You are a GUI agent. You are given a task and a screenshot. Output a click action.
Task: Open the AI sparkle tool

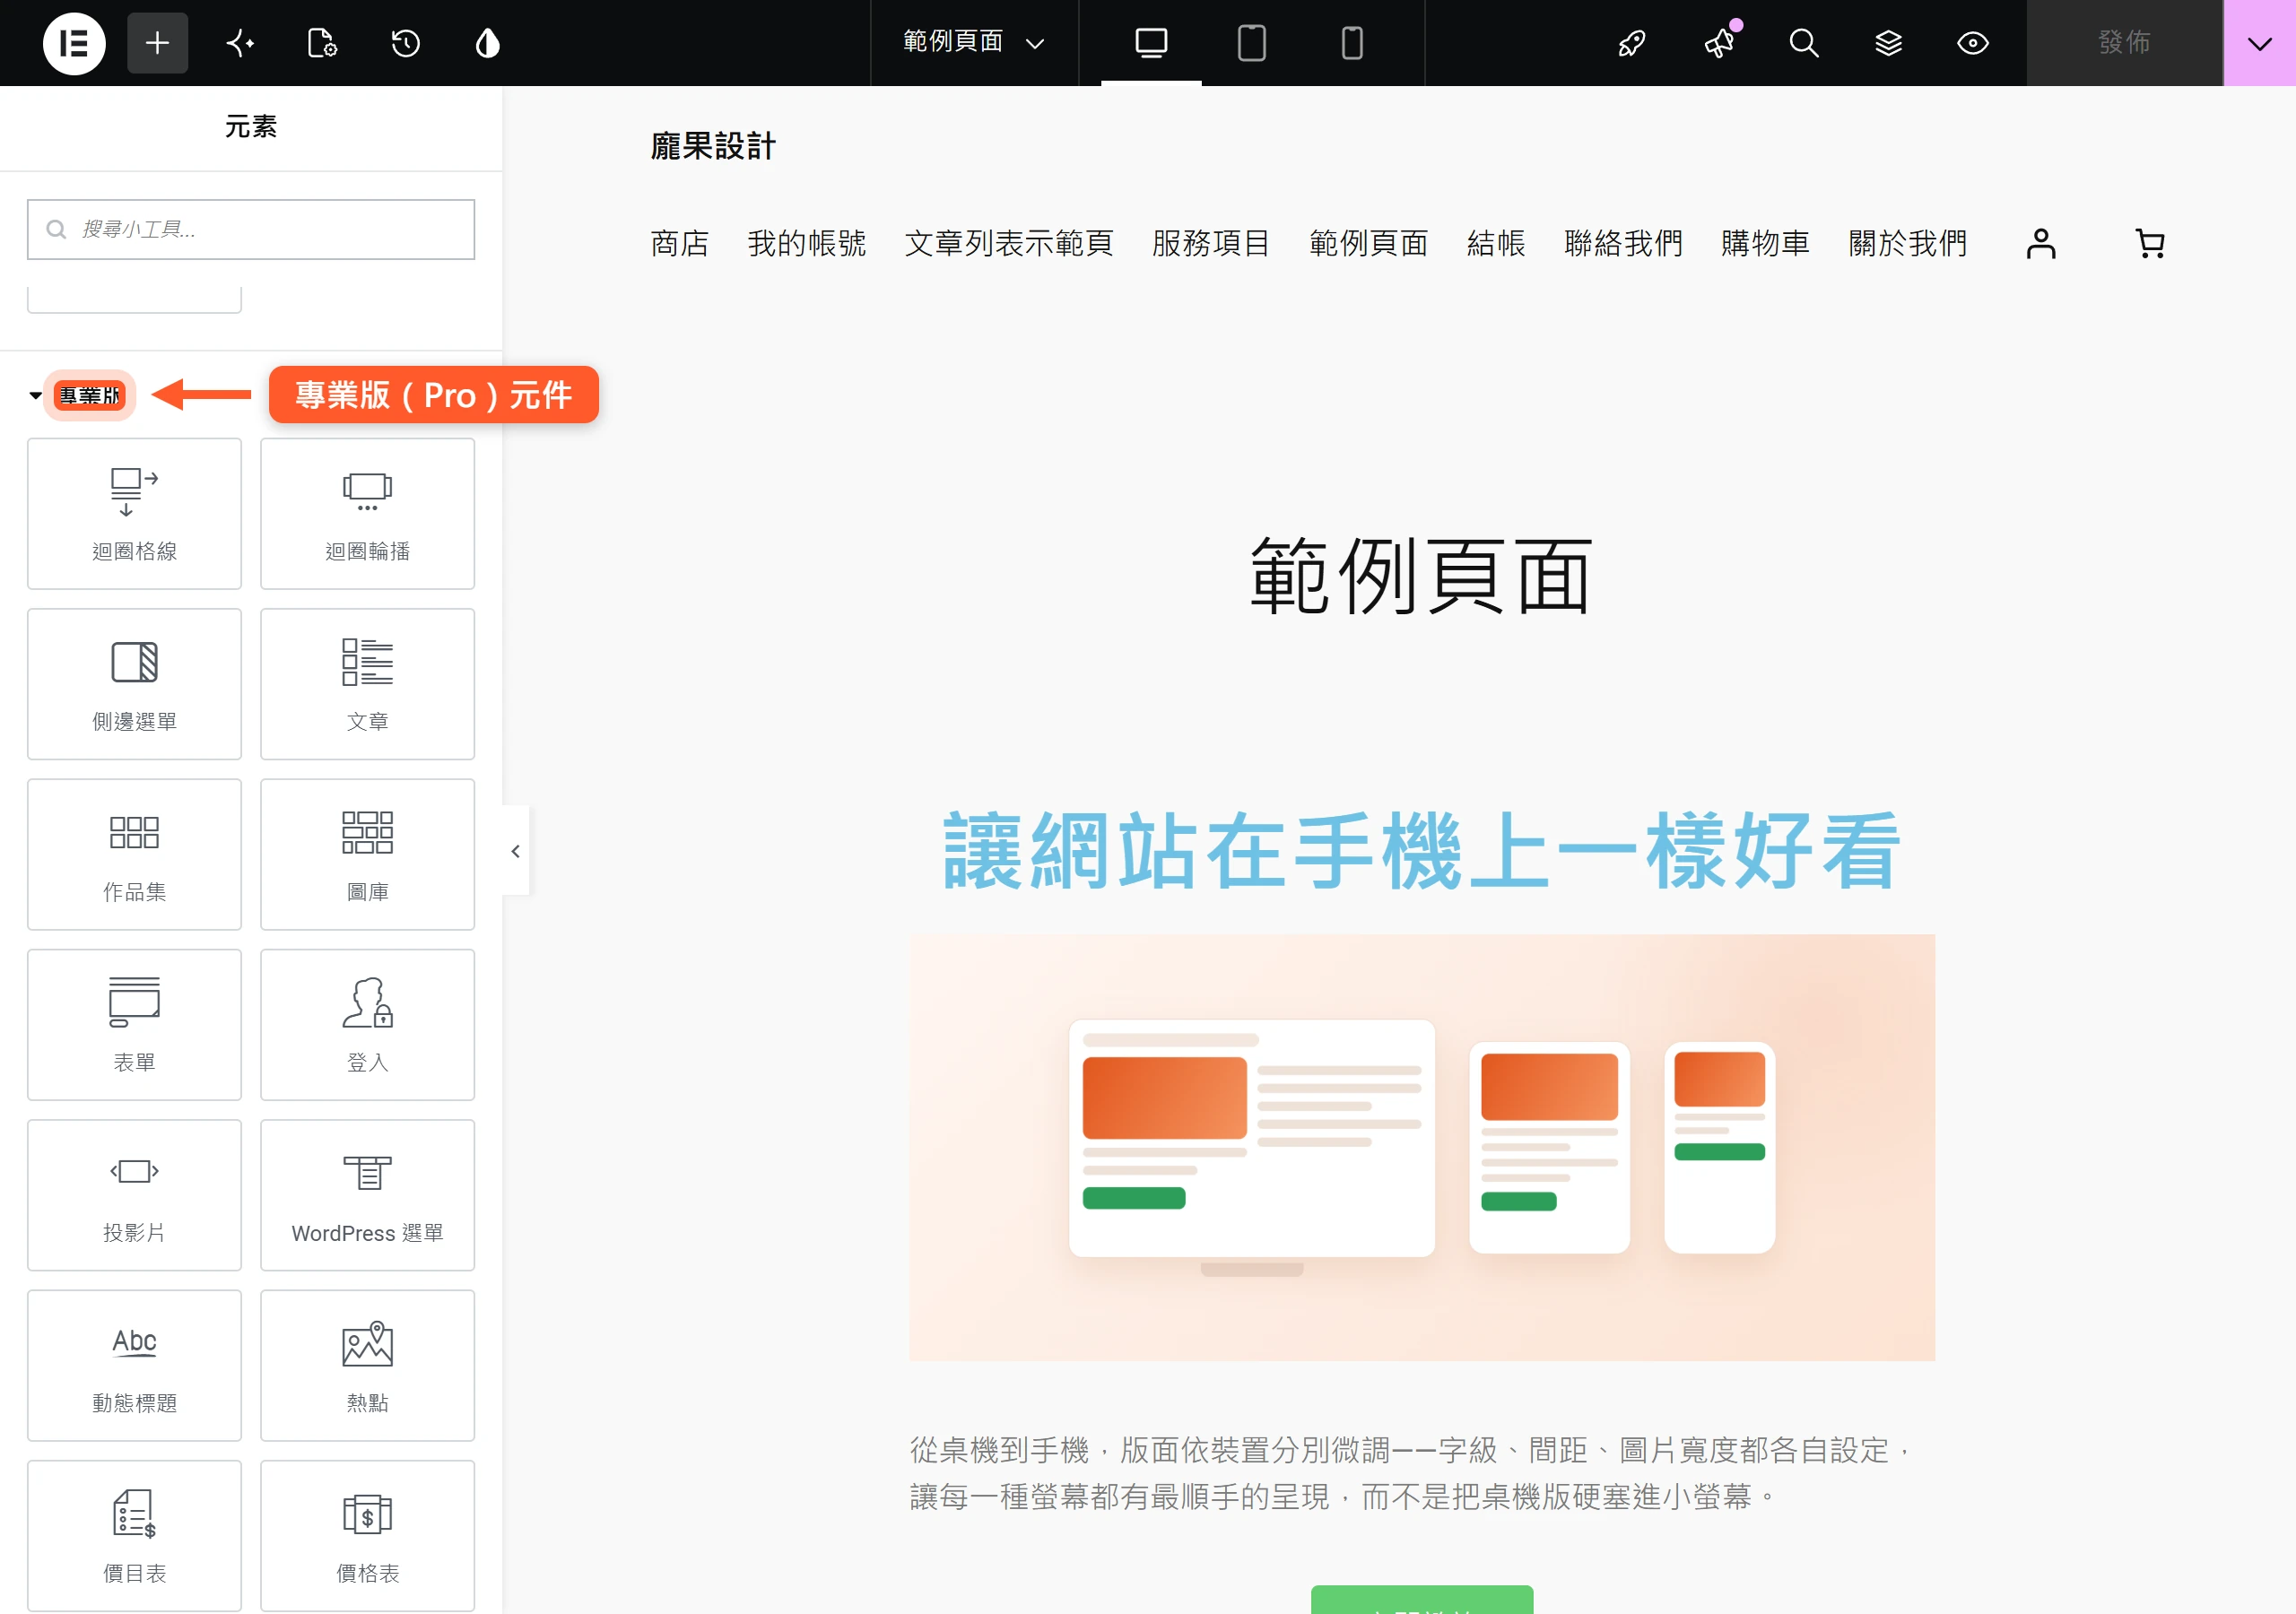[x=240, y=43]
